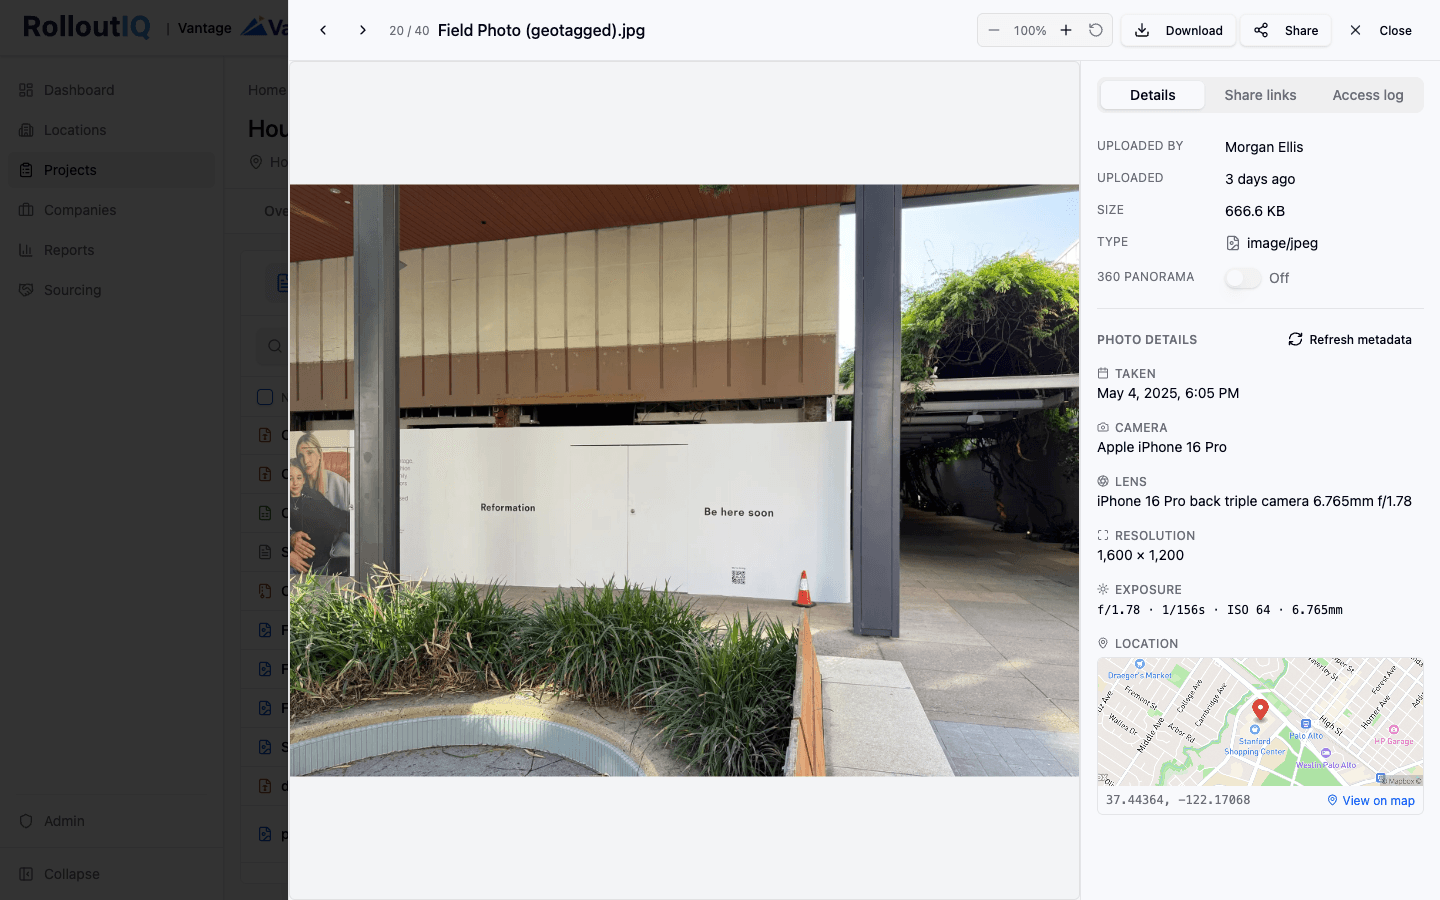The width and height of the screenshot is (1440, 900).
Task: Open Reports in the sidebar
Action: click(x=111, y=250)
